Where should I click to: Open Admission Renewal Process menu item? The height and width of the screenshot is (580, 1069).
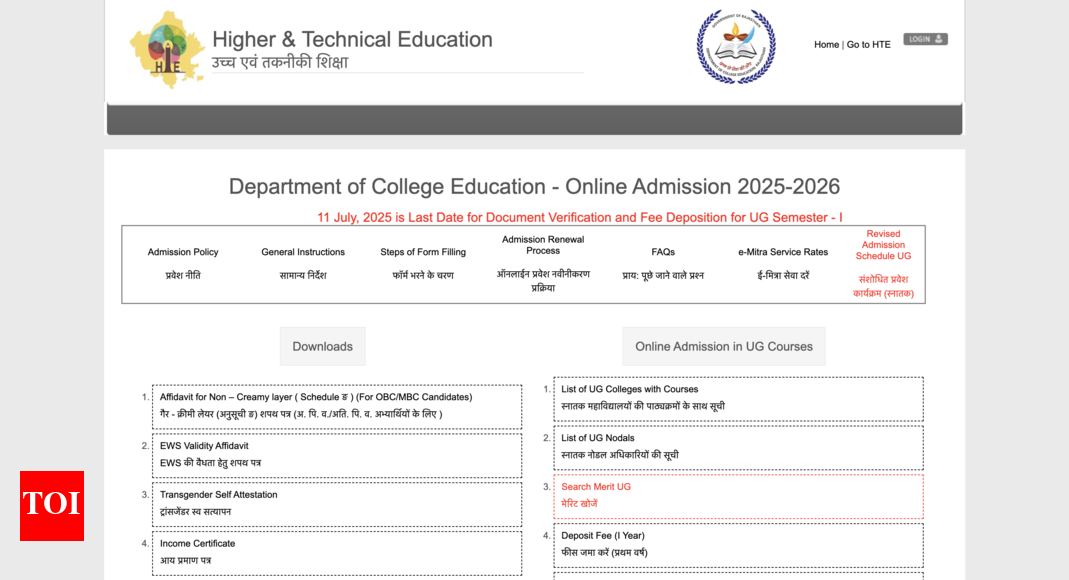543,245
